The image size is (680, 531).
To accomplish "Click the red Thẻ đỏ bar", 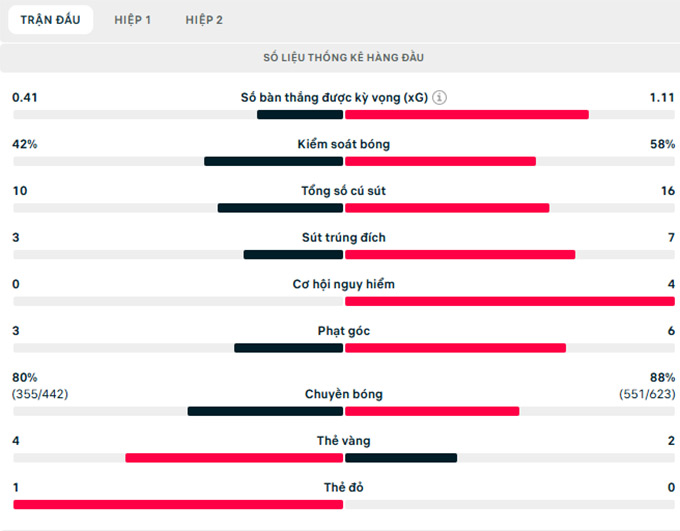I will click(178, 504).
